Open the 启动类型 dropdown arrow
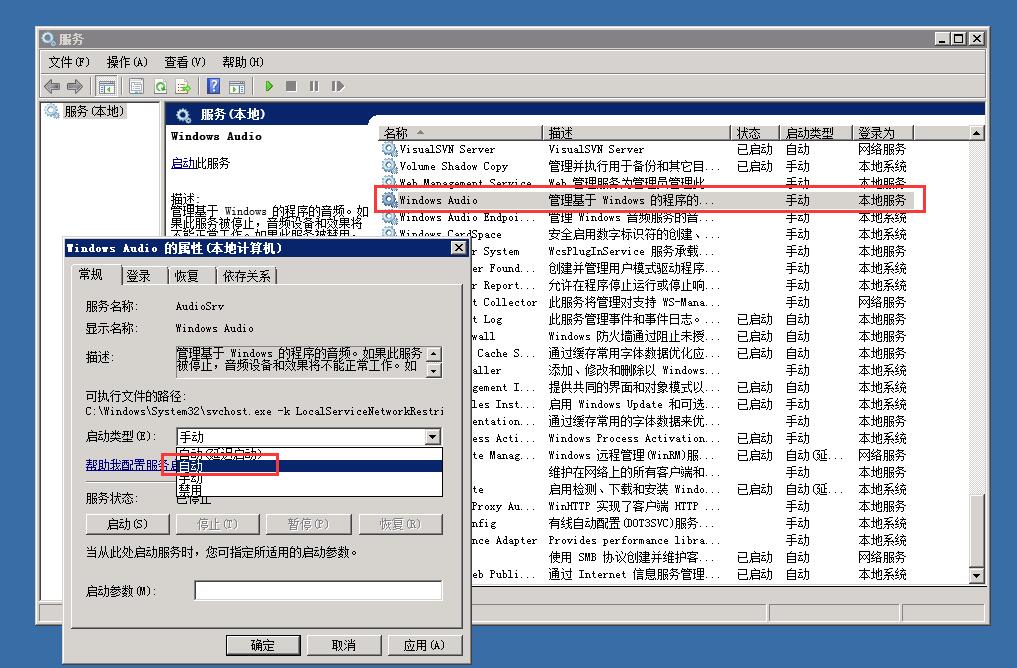The image size is (1017, 668). pos(433,437)
